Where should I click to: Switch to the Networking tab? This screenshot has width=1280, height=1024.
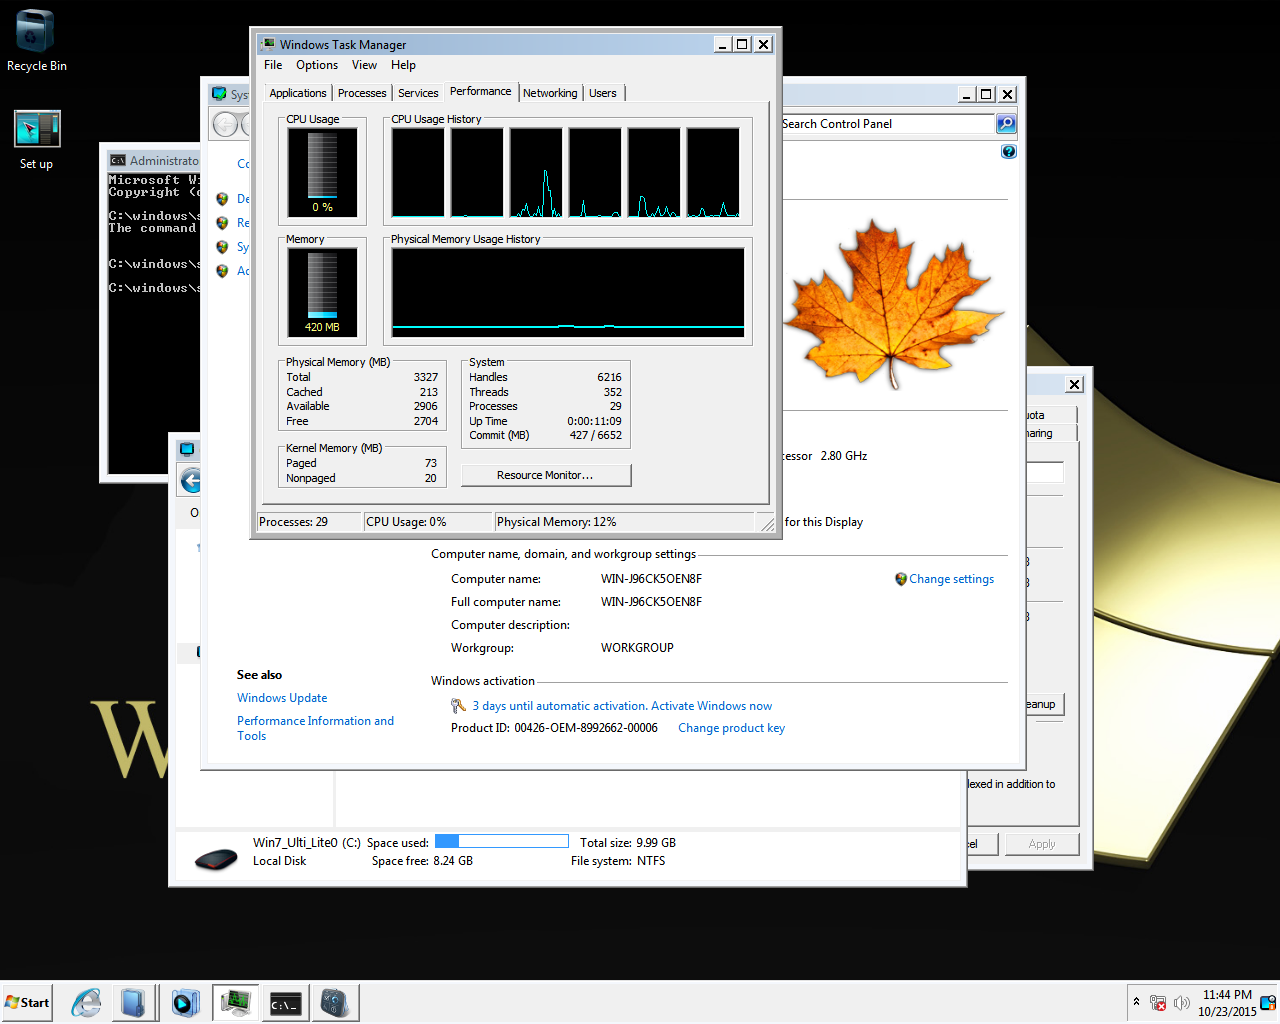pyautogui.click(x=550, y=93)
